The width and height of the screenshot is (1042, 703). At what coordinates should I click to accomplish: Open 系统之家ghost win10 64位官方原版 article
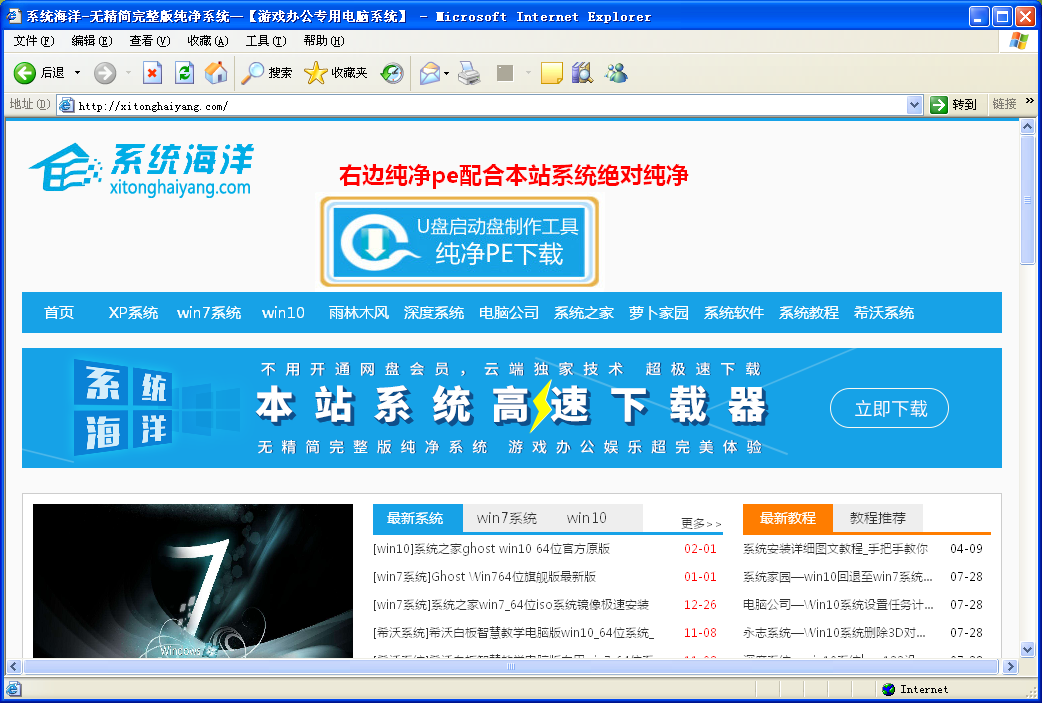492,549
